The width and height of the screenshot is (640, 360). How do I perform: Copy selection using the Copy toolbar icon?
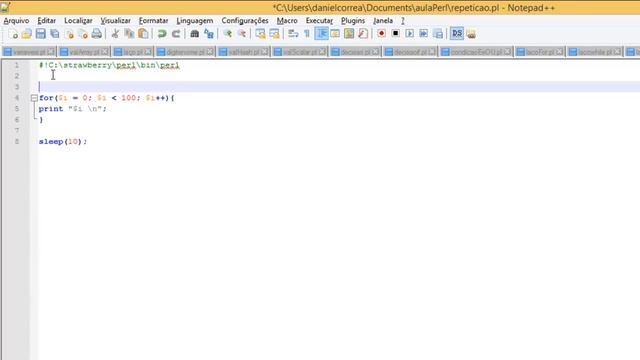tap(129, 34)
